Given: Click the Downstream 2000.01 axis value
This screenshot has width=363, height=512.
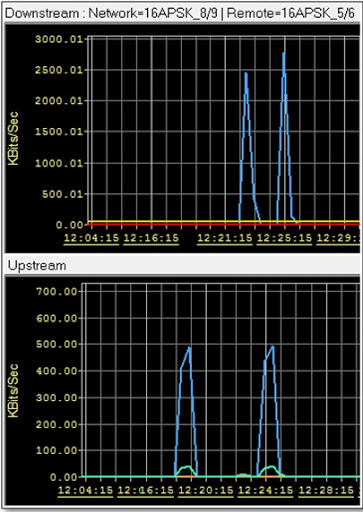Looking at the screenshot, I should pyautogui.click(x=59, y=101).
